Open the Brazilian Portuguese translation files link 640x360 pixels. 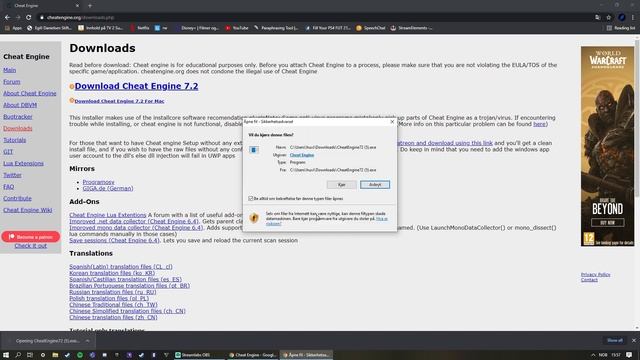point(129,286)
